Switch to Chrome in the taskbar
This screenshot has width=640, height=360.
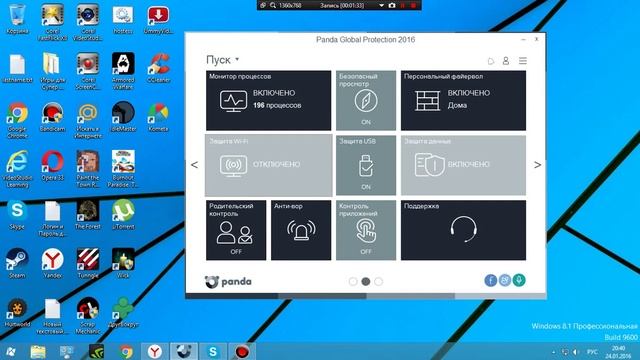126,351
